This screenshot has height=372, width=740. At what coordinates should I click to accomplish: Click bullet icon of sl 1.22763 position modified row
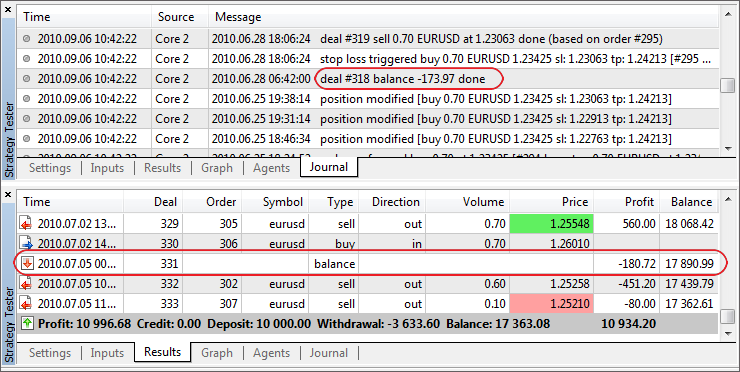tap(26, 139)
